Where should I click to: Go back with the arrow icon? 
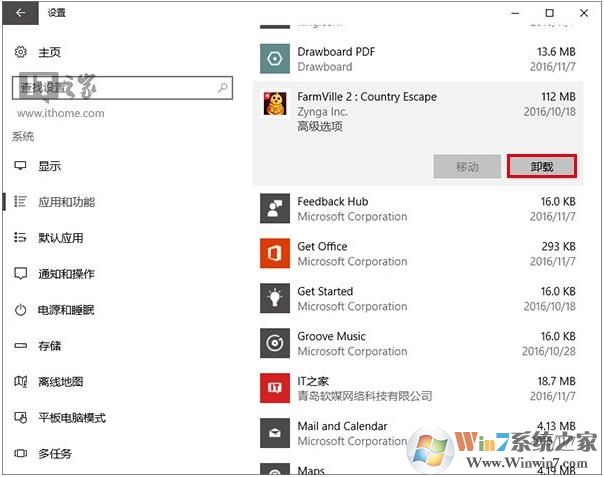click(20, 13)
